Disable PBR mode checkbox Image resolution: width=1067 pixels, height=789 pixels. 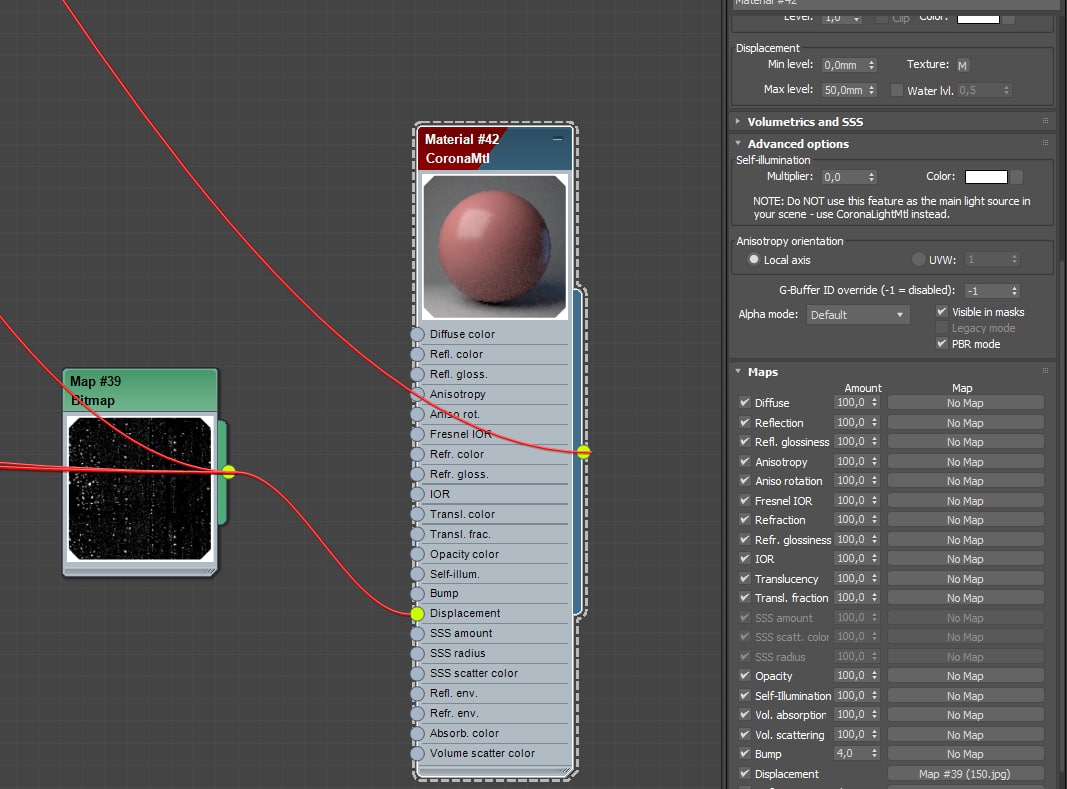(942, 343)
